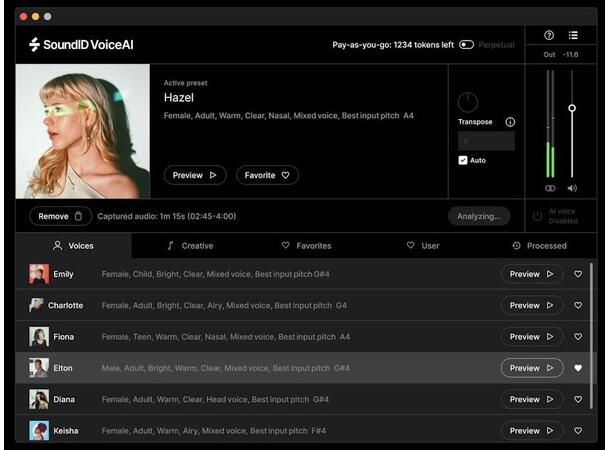Viewport: 610px width, 450px height.
Task: Click the AI voice power icon
Action: coord(537,216)
